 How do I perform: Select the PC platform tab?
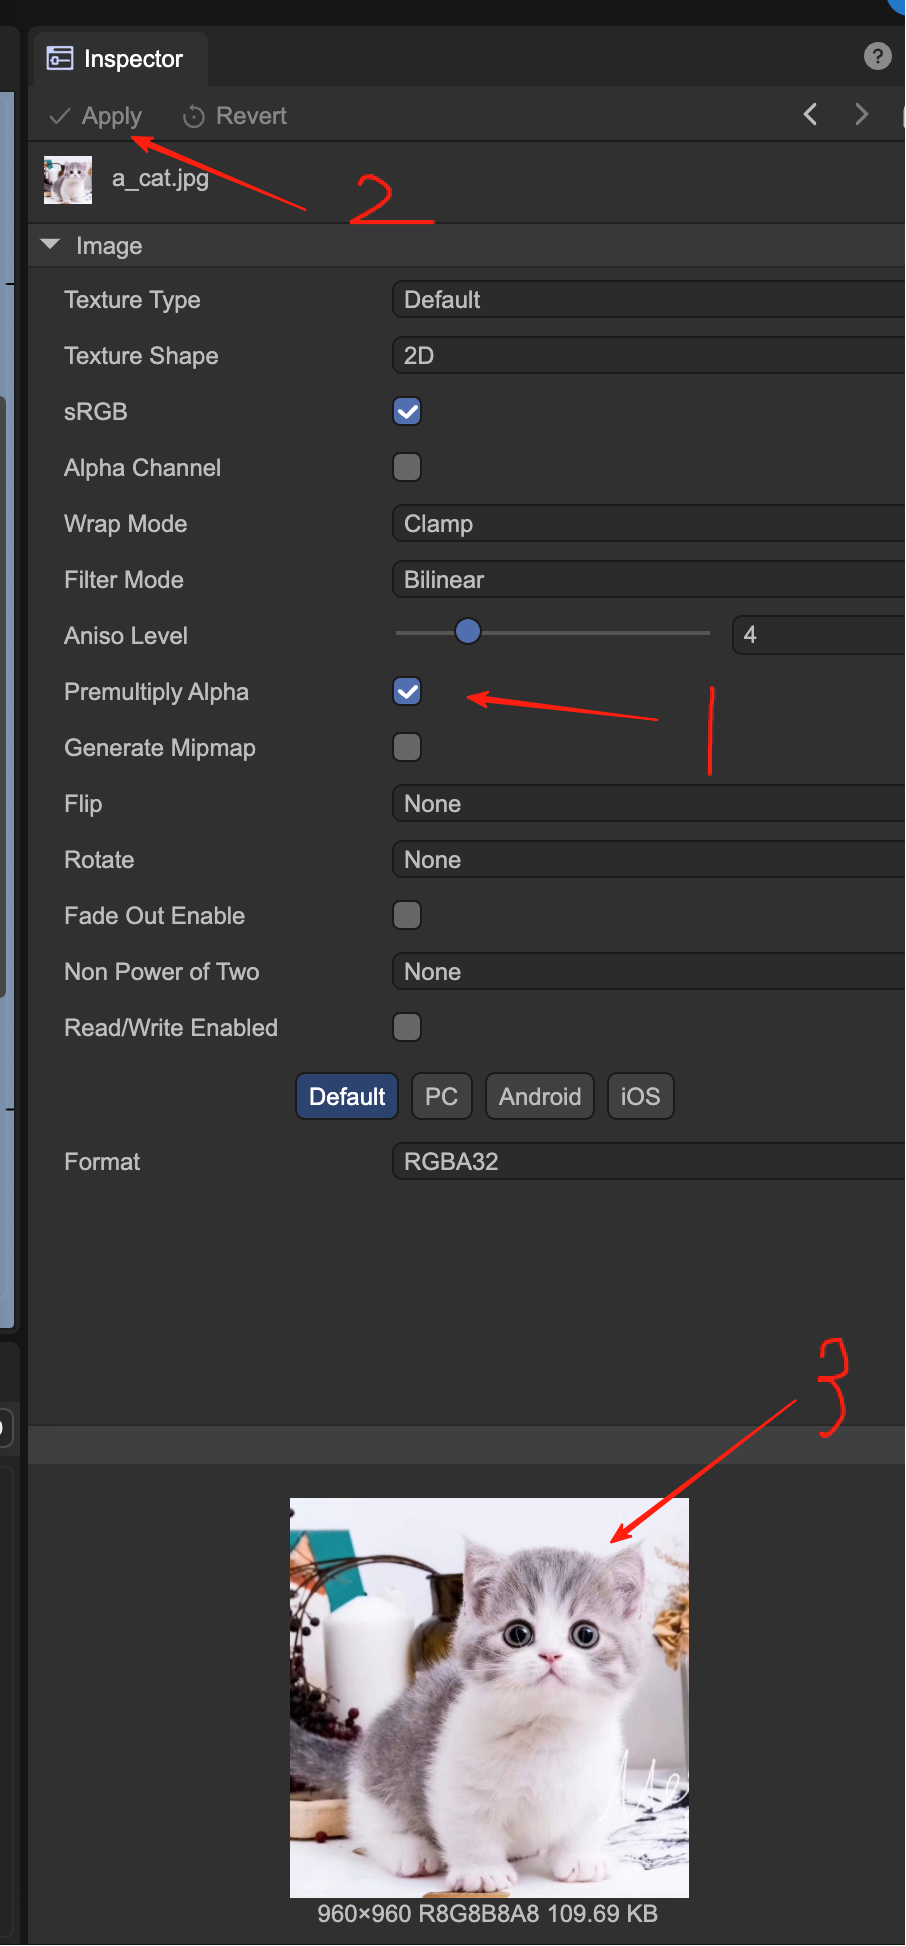[x=441, y=1097]
